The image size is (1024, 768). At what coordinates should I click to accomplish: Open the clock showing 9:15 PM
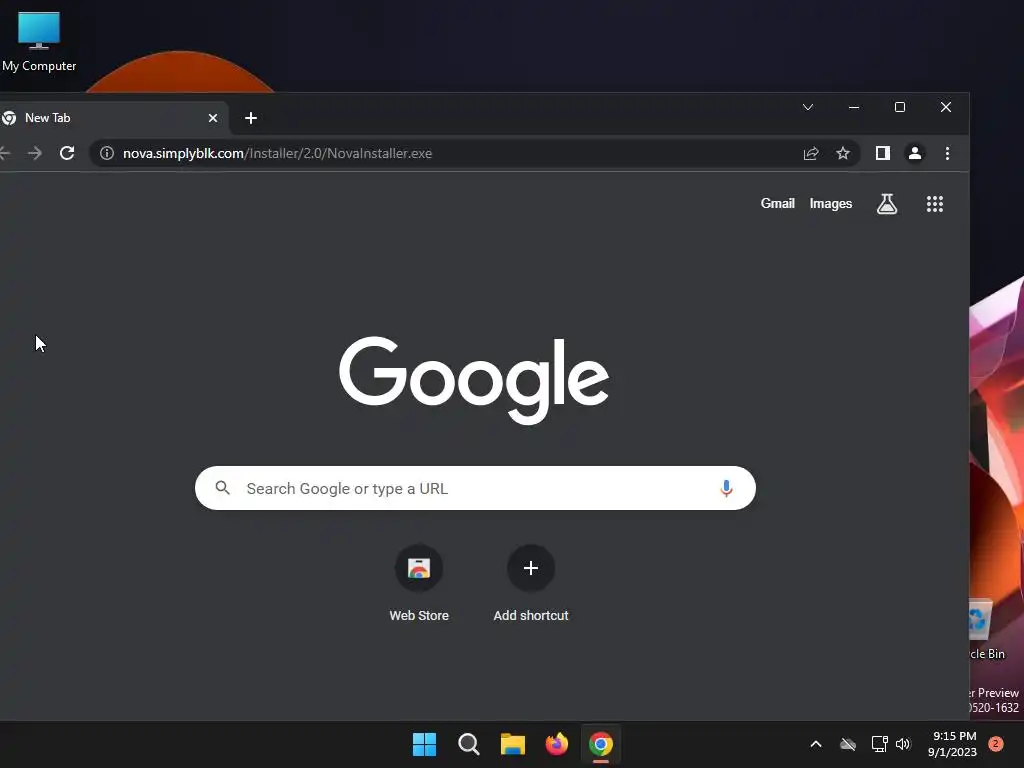(x=952, y=744)
